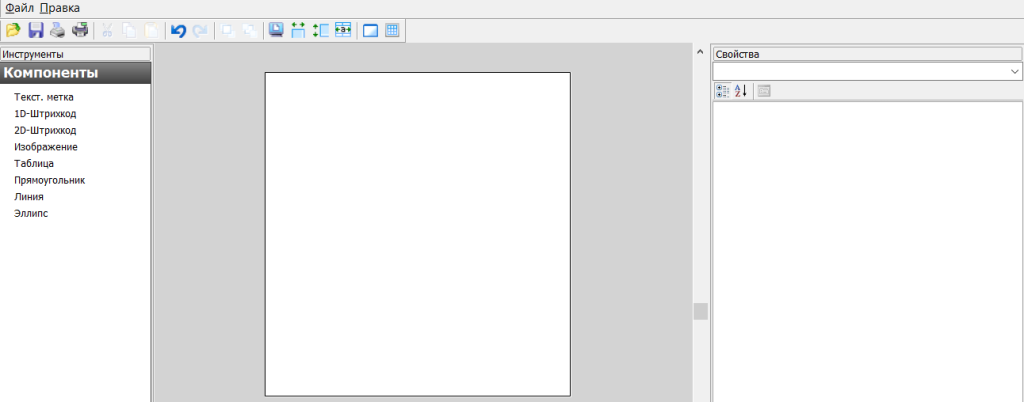This screenshot has height=402, width=1024.
Task: Open a file with the folder icon
Action: click(x=13, y=30)
